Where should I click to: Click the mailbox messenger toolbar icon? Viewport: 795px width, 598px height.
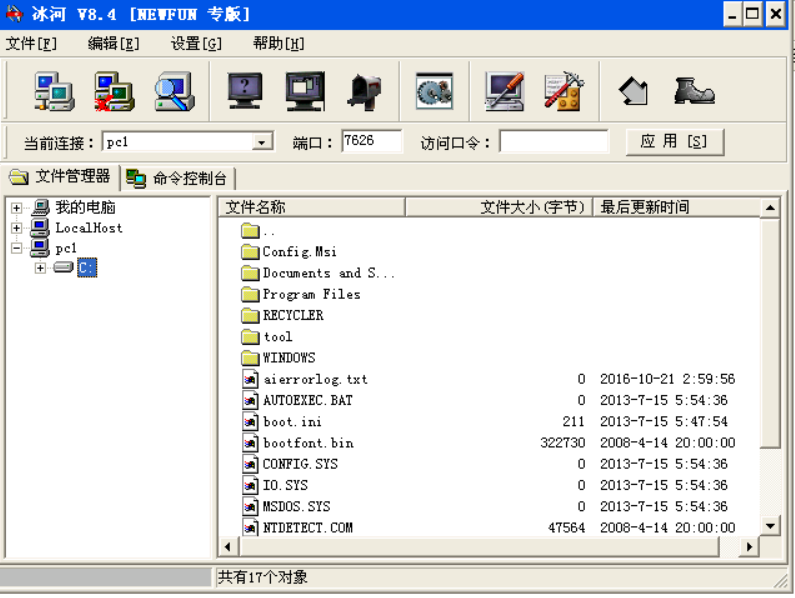tap(365, 92)
